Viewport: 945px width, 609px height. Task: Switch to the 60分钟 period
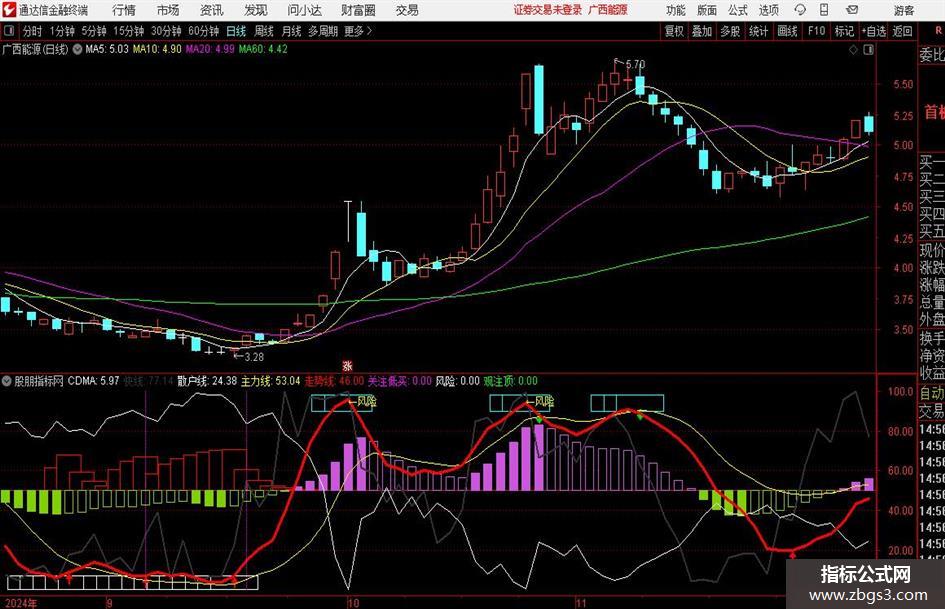coord(204,31)
